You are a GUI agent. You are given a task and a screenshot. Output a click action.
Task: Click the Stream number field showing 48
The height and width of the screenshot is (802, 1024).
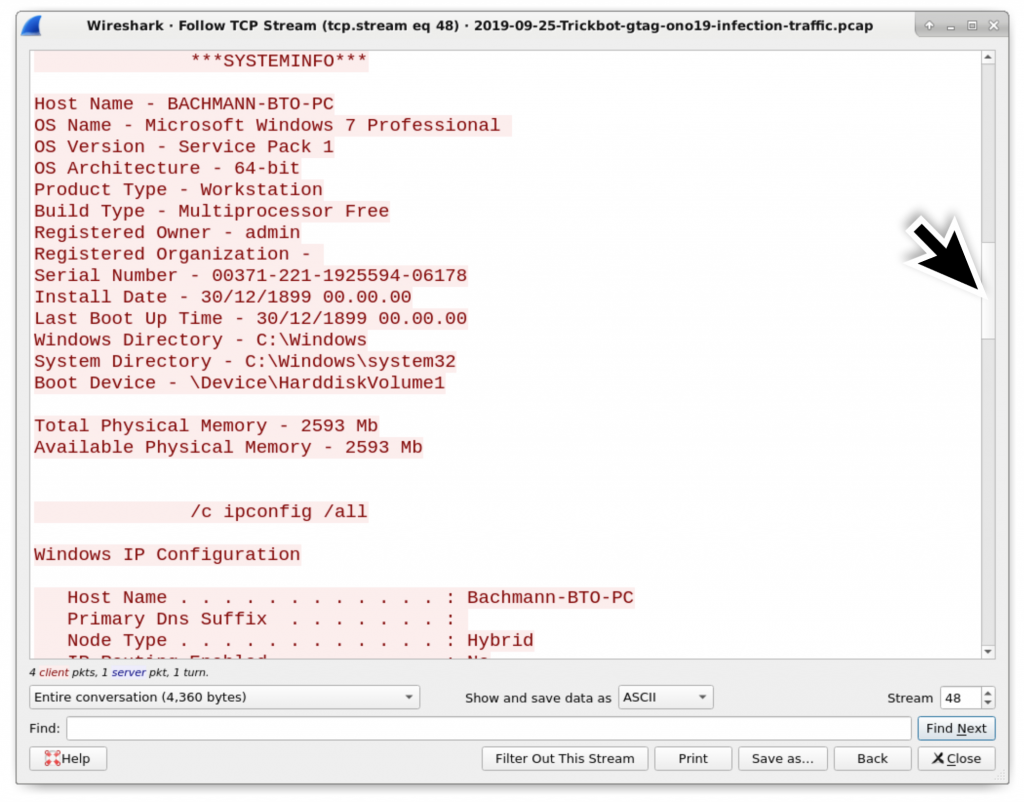tap(960, 698)
